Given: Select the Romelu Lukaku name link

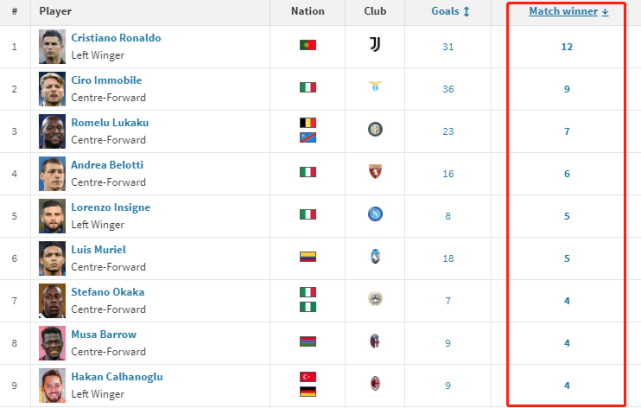Looking at the screenshot, I should pyautogui.click(x=110, y=123).
